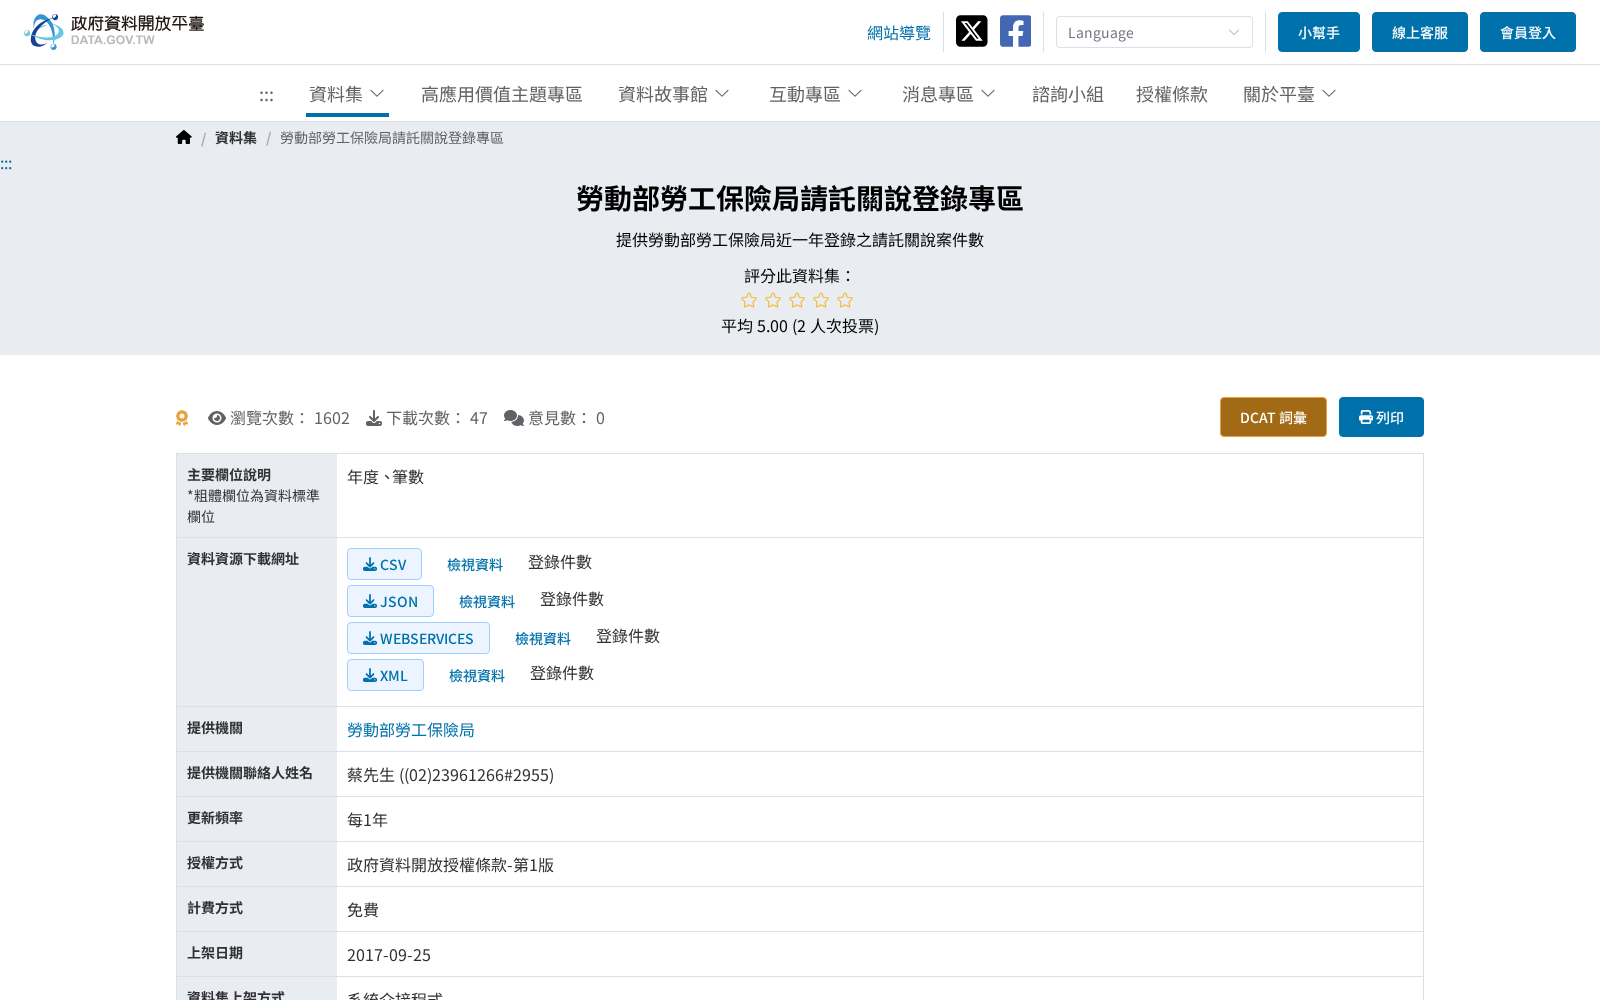The width and height of the screenshot is (1600, 1000).
Task: Click 檢視資料 next to JSON
Action: [x=487, y=602]
